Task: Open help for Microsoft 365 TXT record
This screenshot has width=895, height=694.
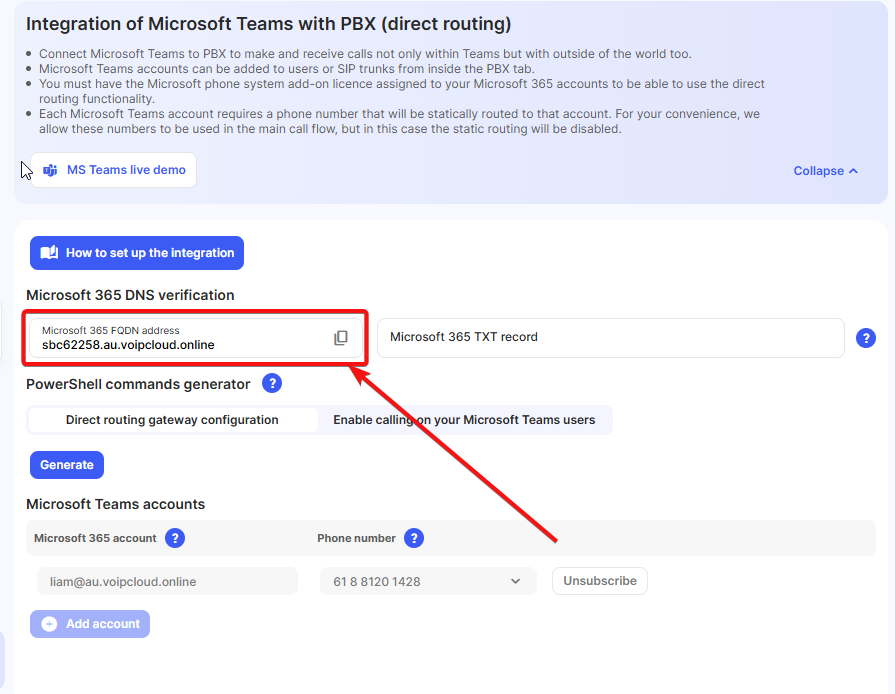Action: 865,338
